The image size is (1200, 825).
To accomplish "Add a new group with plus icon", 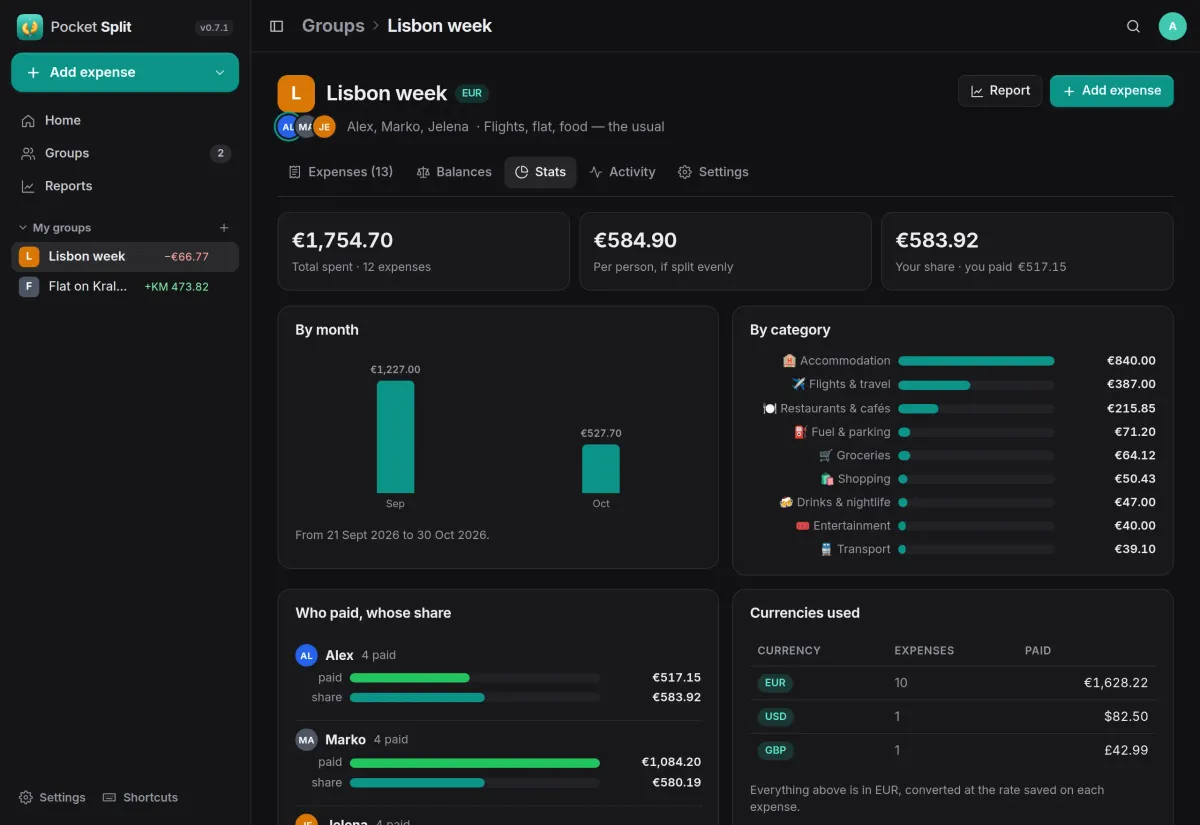I will [x=224, y=228].
